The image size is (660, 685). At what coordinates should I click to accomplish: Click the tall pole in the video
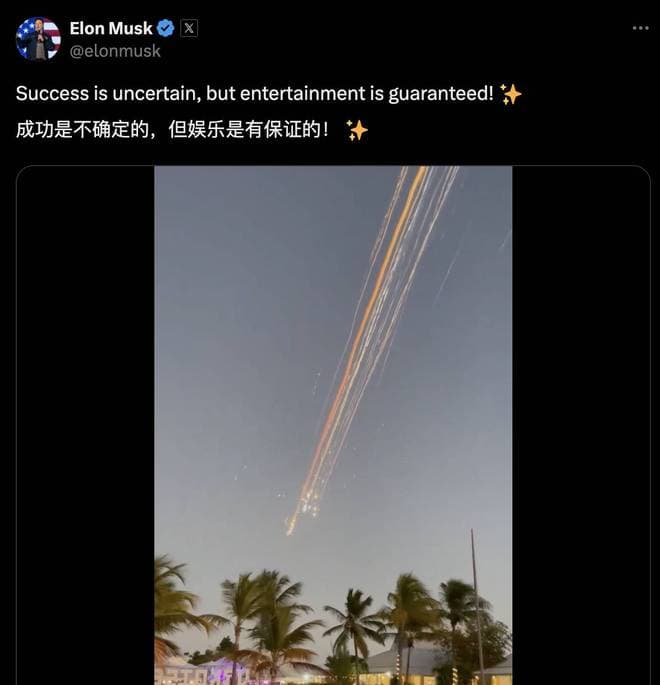477,607
